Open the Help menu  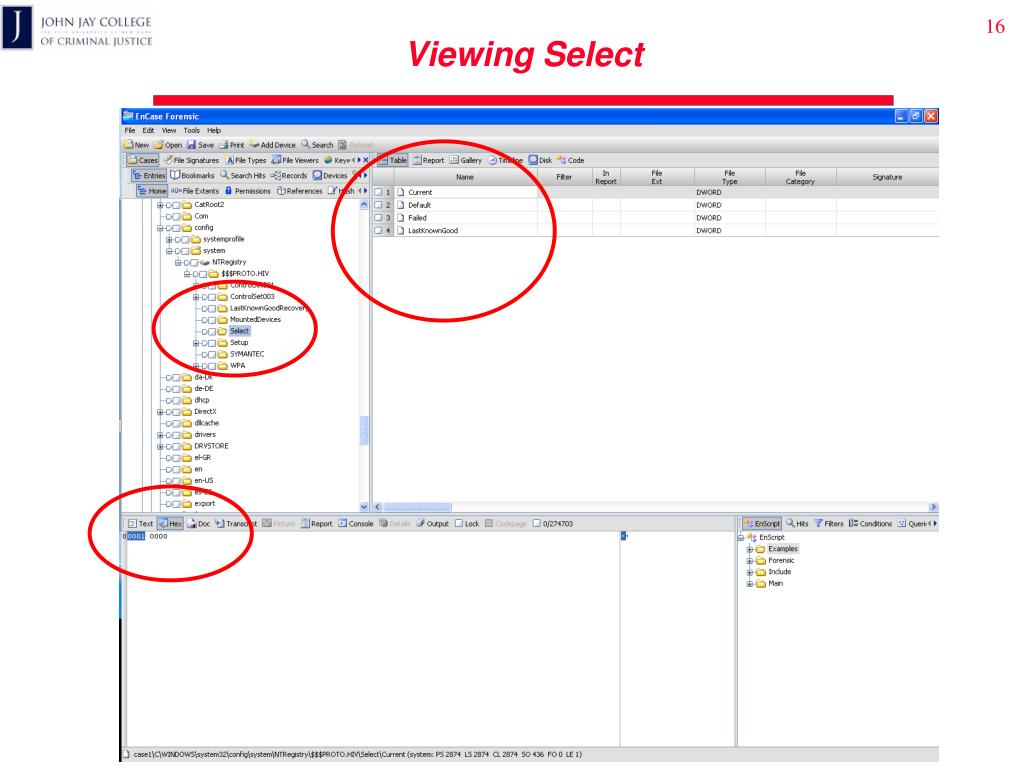[214, 131]
